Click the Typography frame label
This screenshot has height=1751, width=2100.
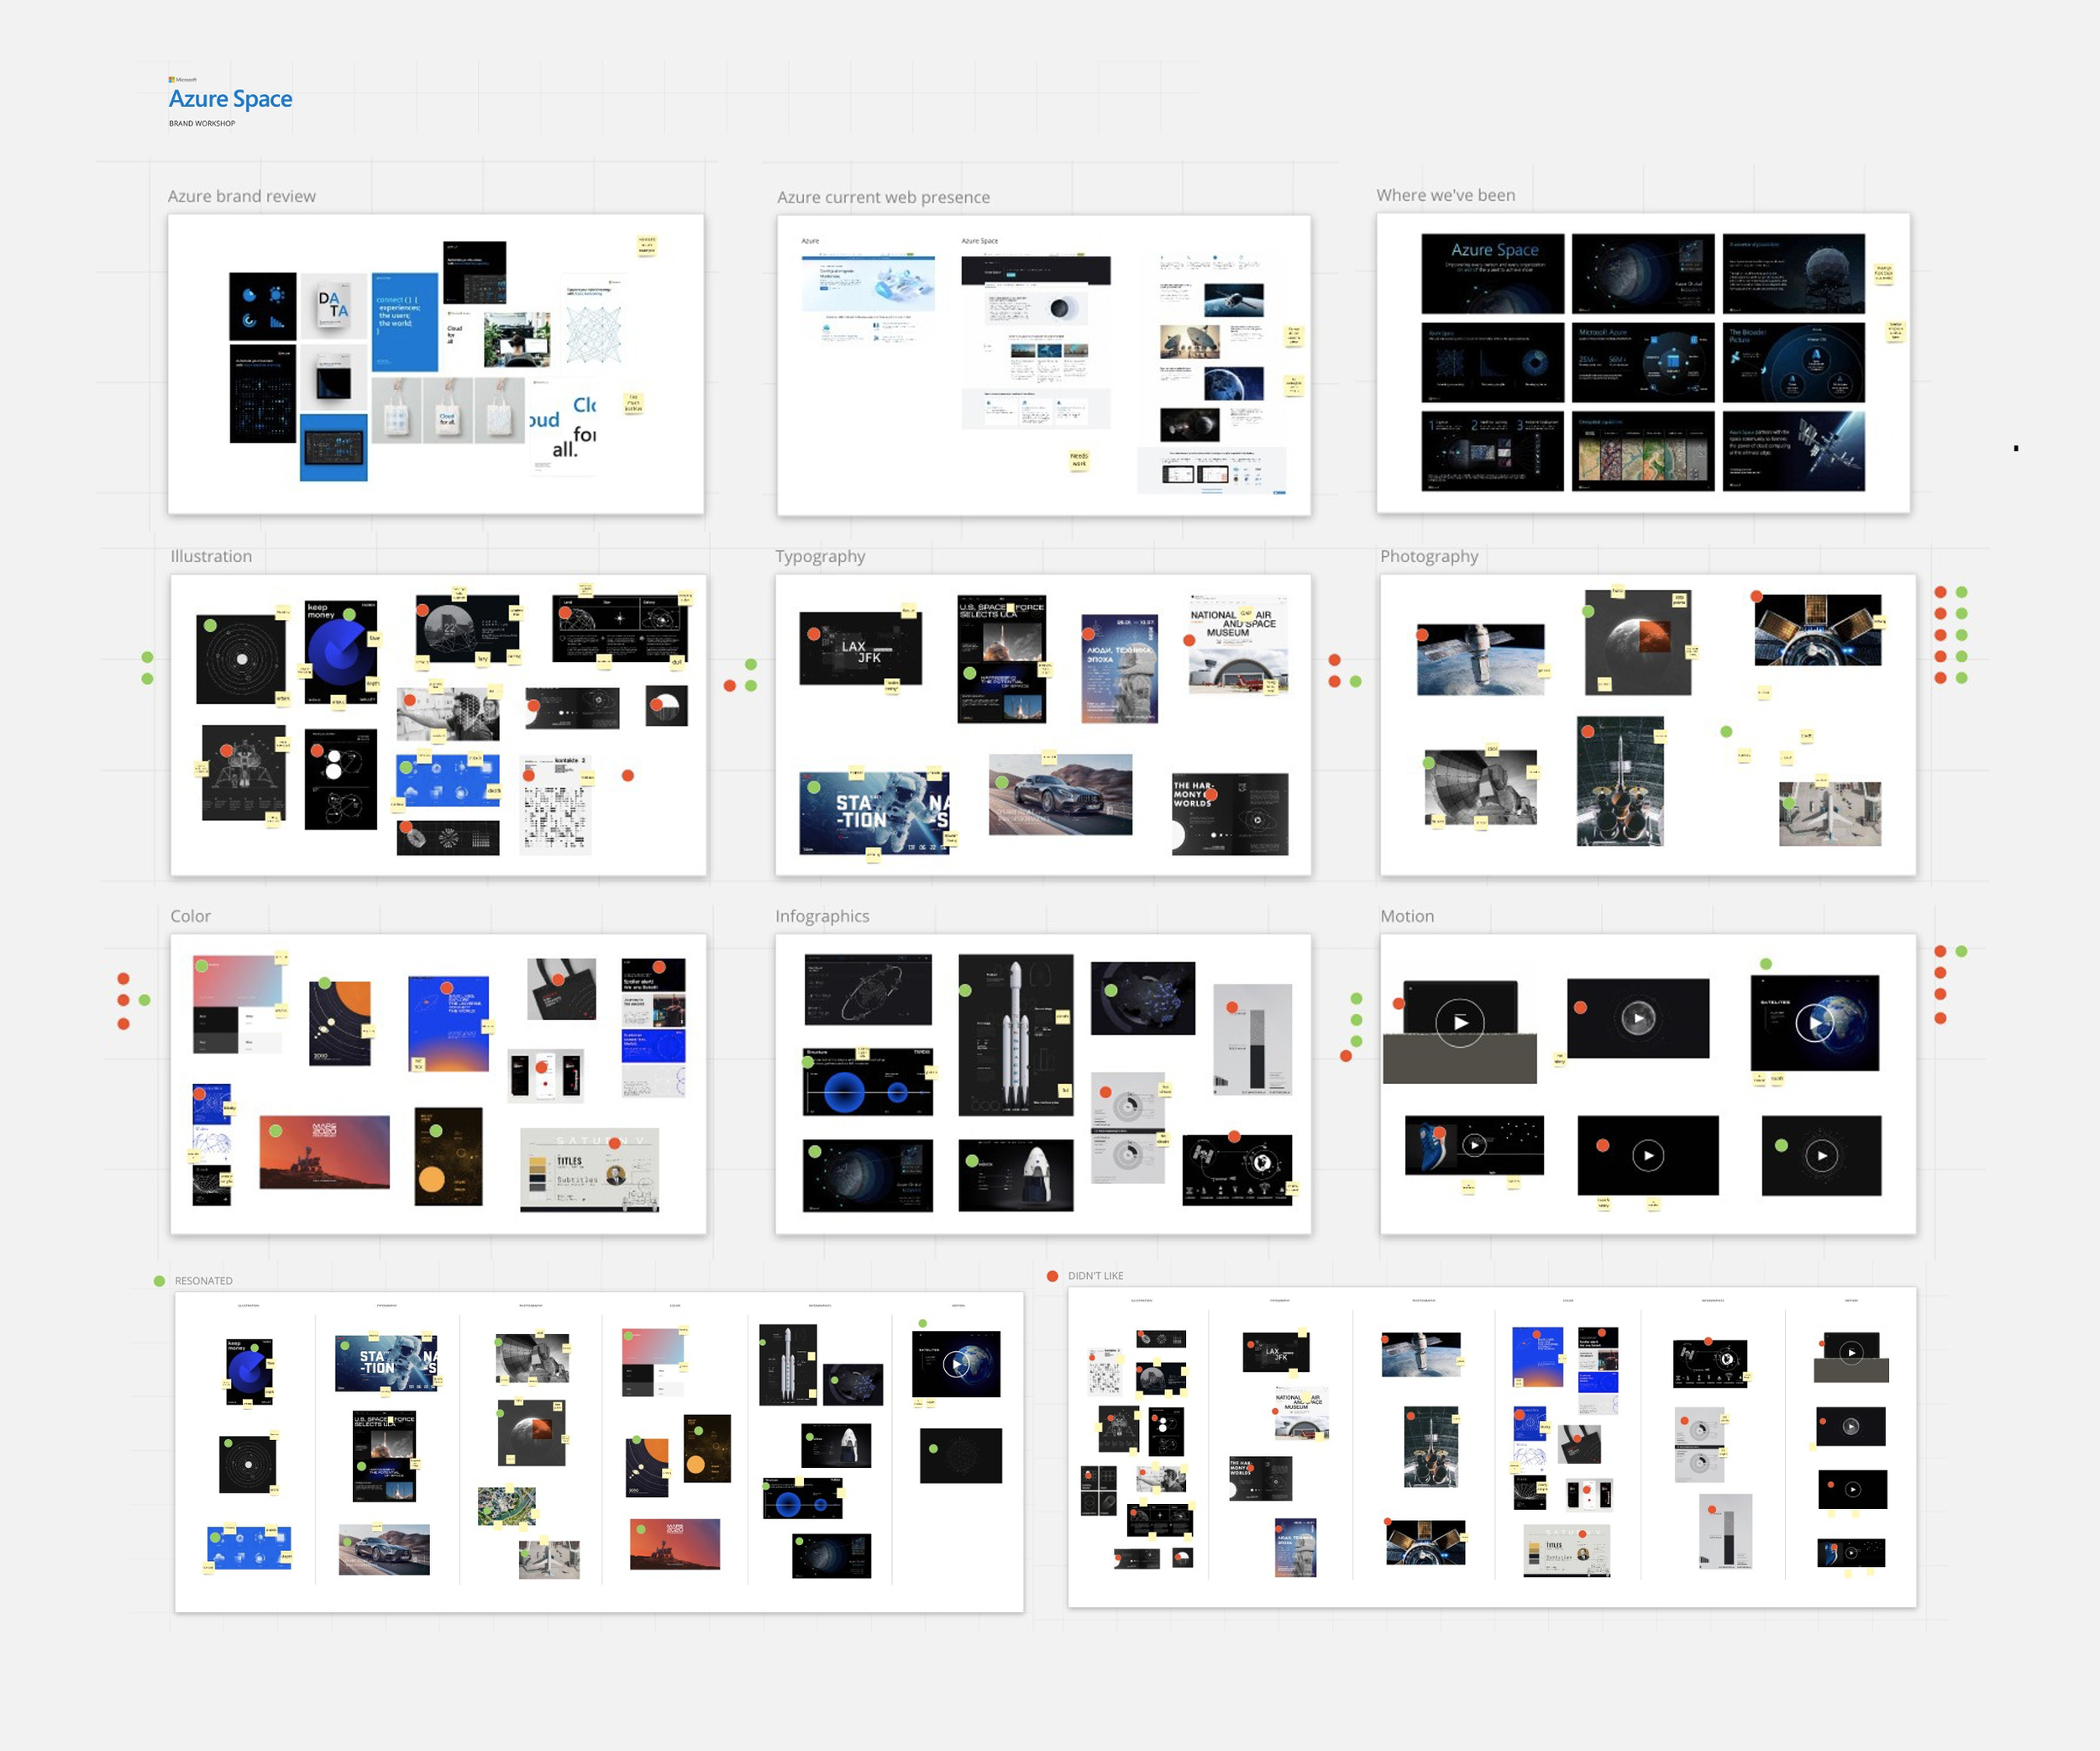click(x=820, y=556)
